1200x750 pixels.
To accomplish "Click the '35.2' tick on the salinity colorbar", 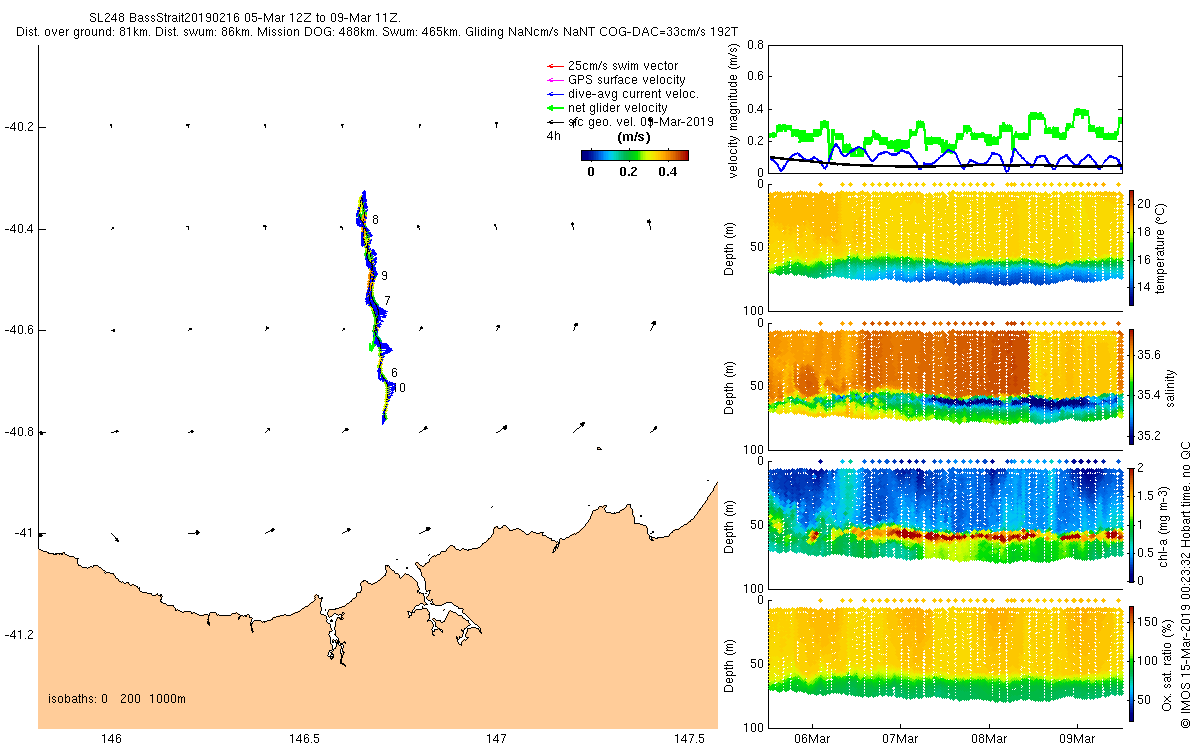I will [1149, 436].
